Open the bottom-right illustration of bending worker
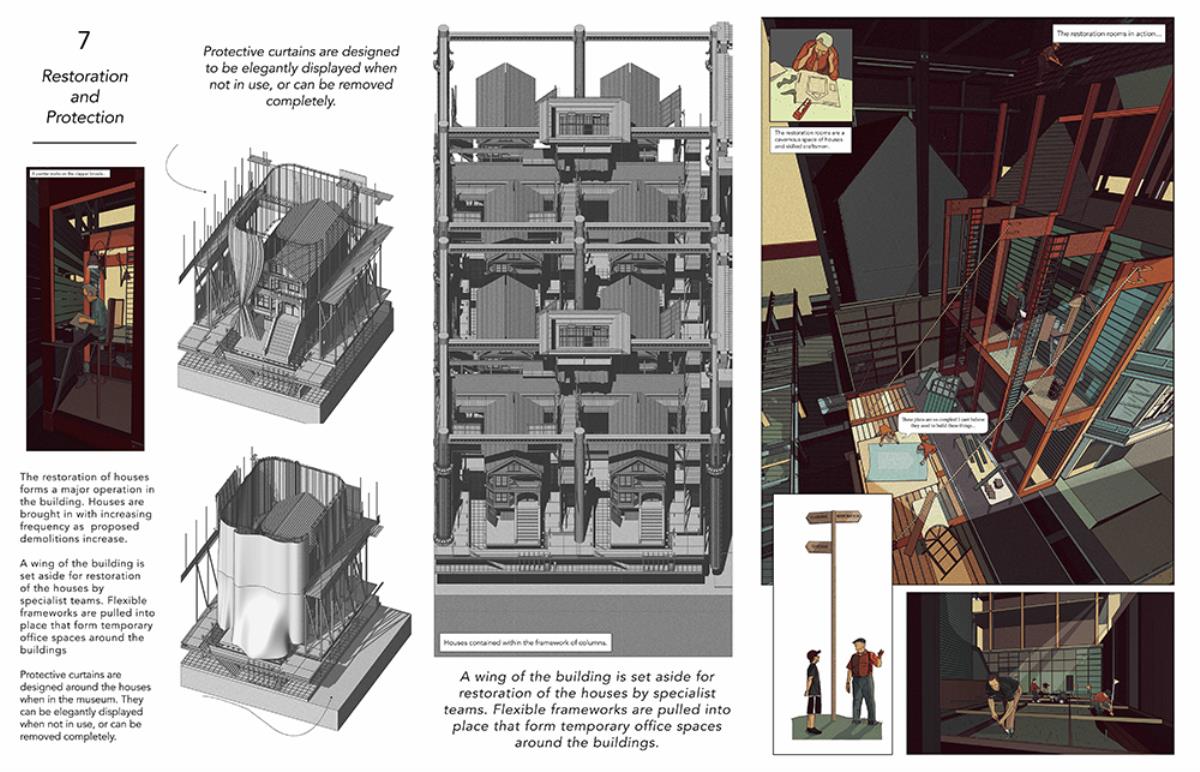 [x=1039, y=672]
